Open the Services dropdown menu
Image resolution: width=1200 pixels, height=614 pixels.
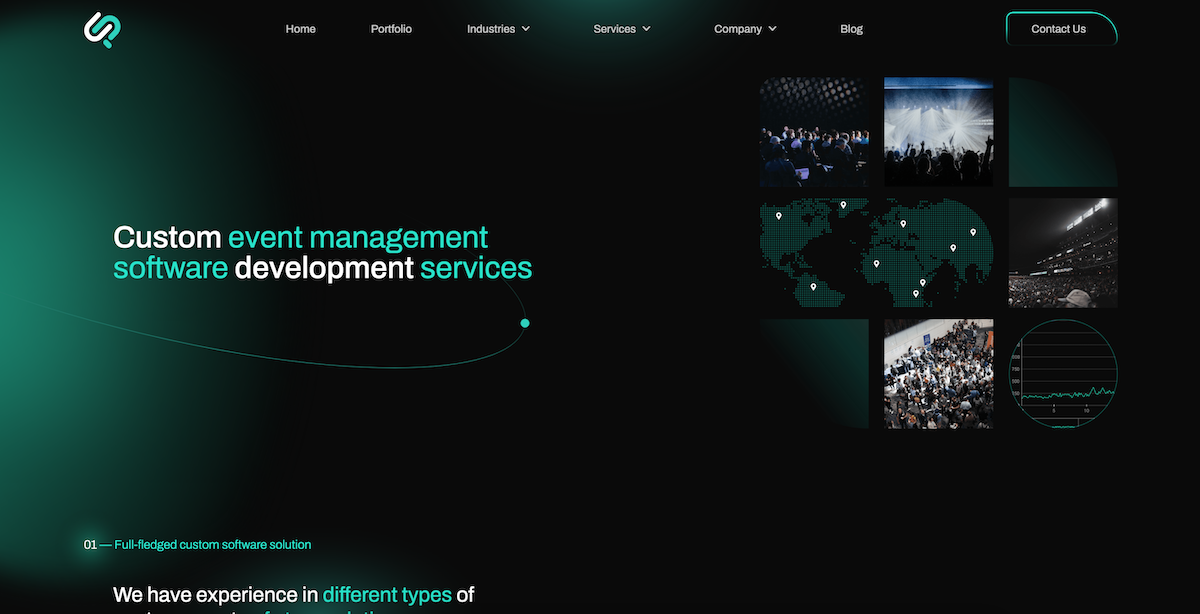pos(621,29)
